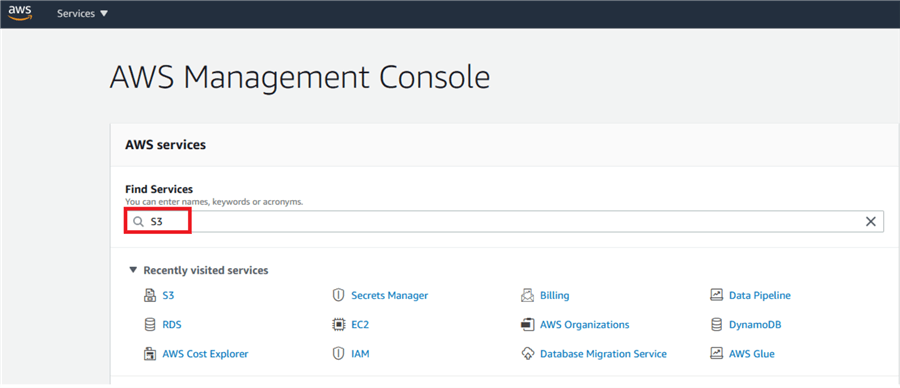Open the AWS Organizations link

584,325
